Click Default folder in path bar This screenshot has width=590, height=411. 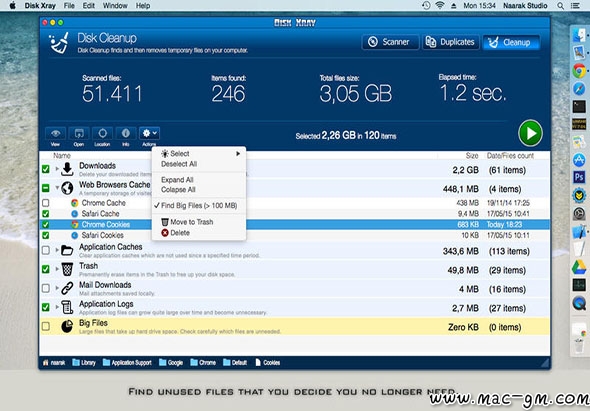(235, 362)
